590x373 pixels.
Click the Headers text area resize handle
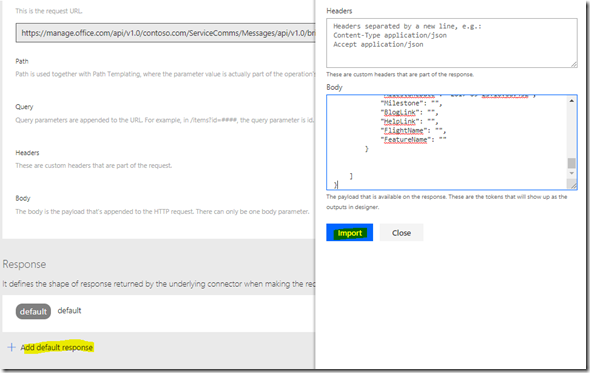(574, 64)
